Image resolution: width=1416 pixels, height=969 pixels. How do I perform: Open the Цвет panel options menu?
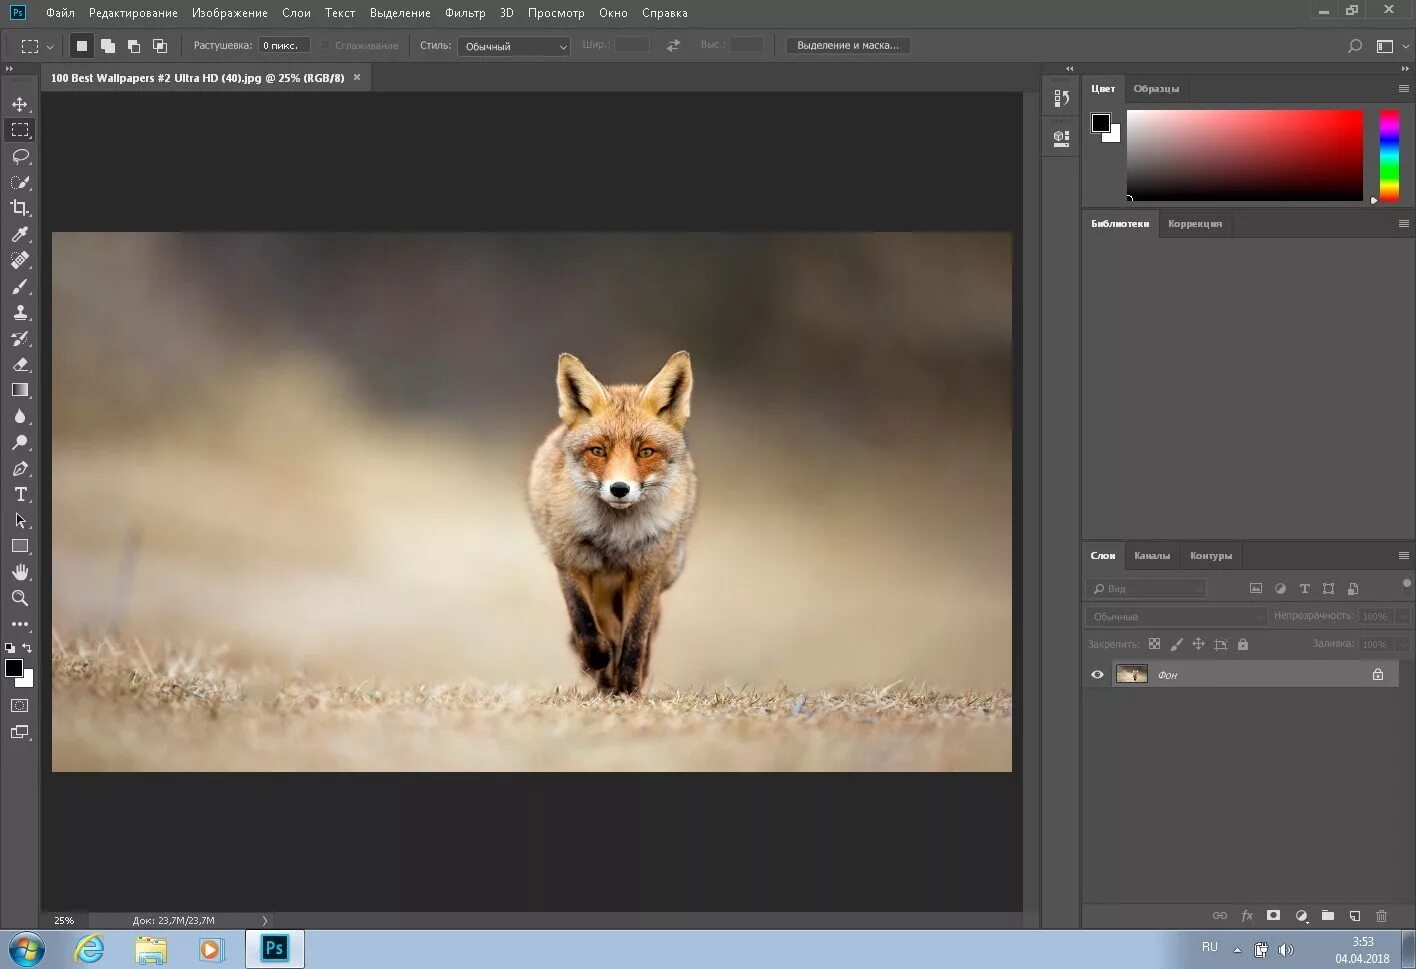1403,89
